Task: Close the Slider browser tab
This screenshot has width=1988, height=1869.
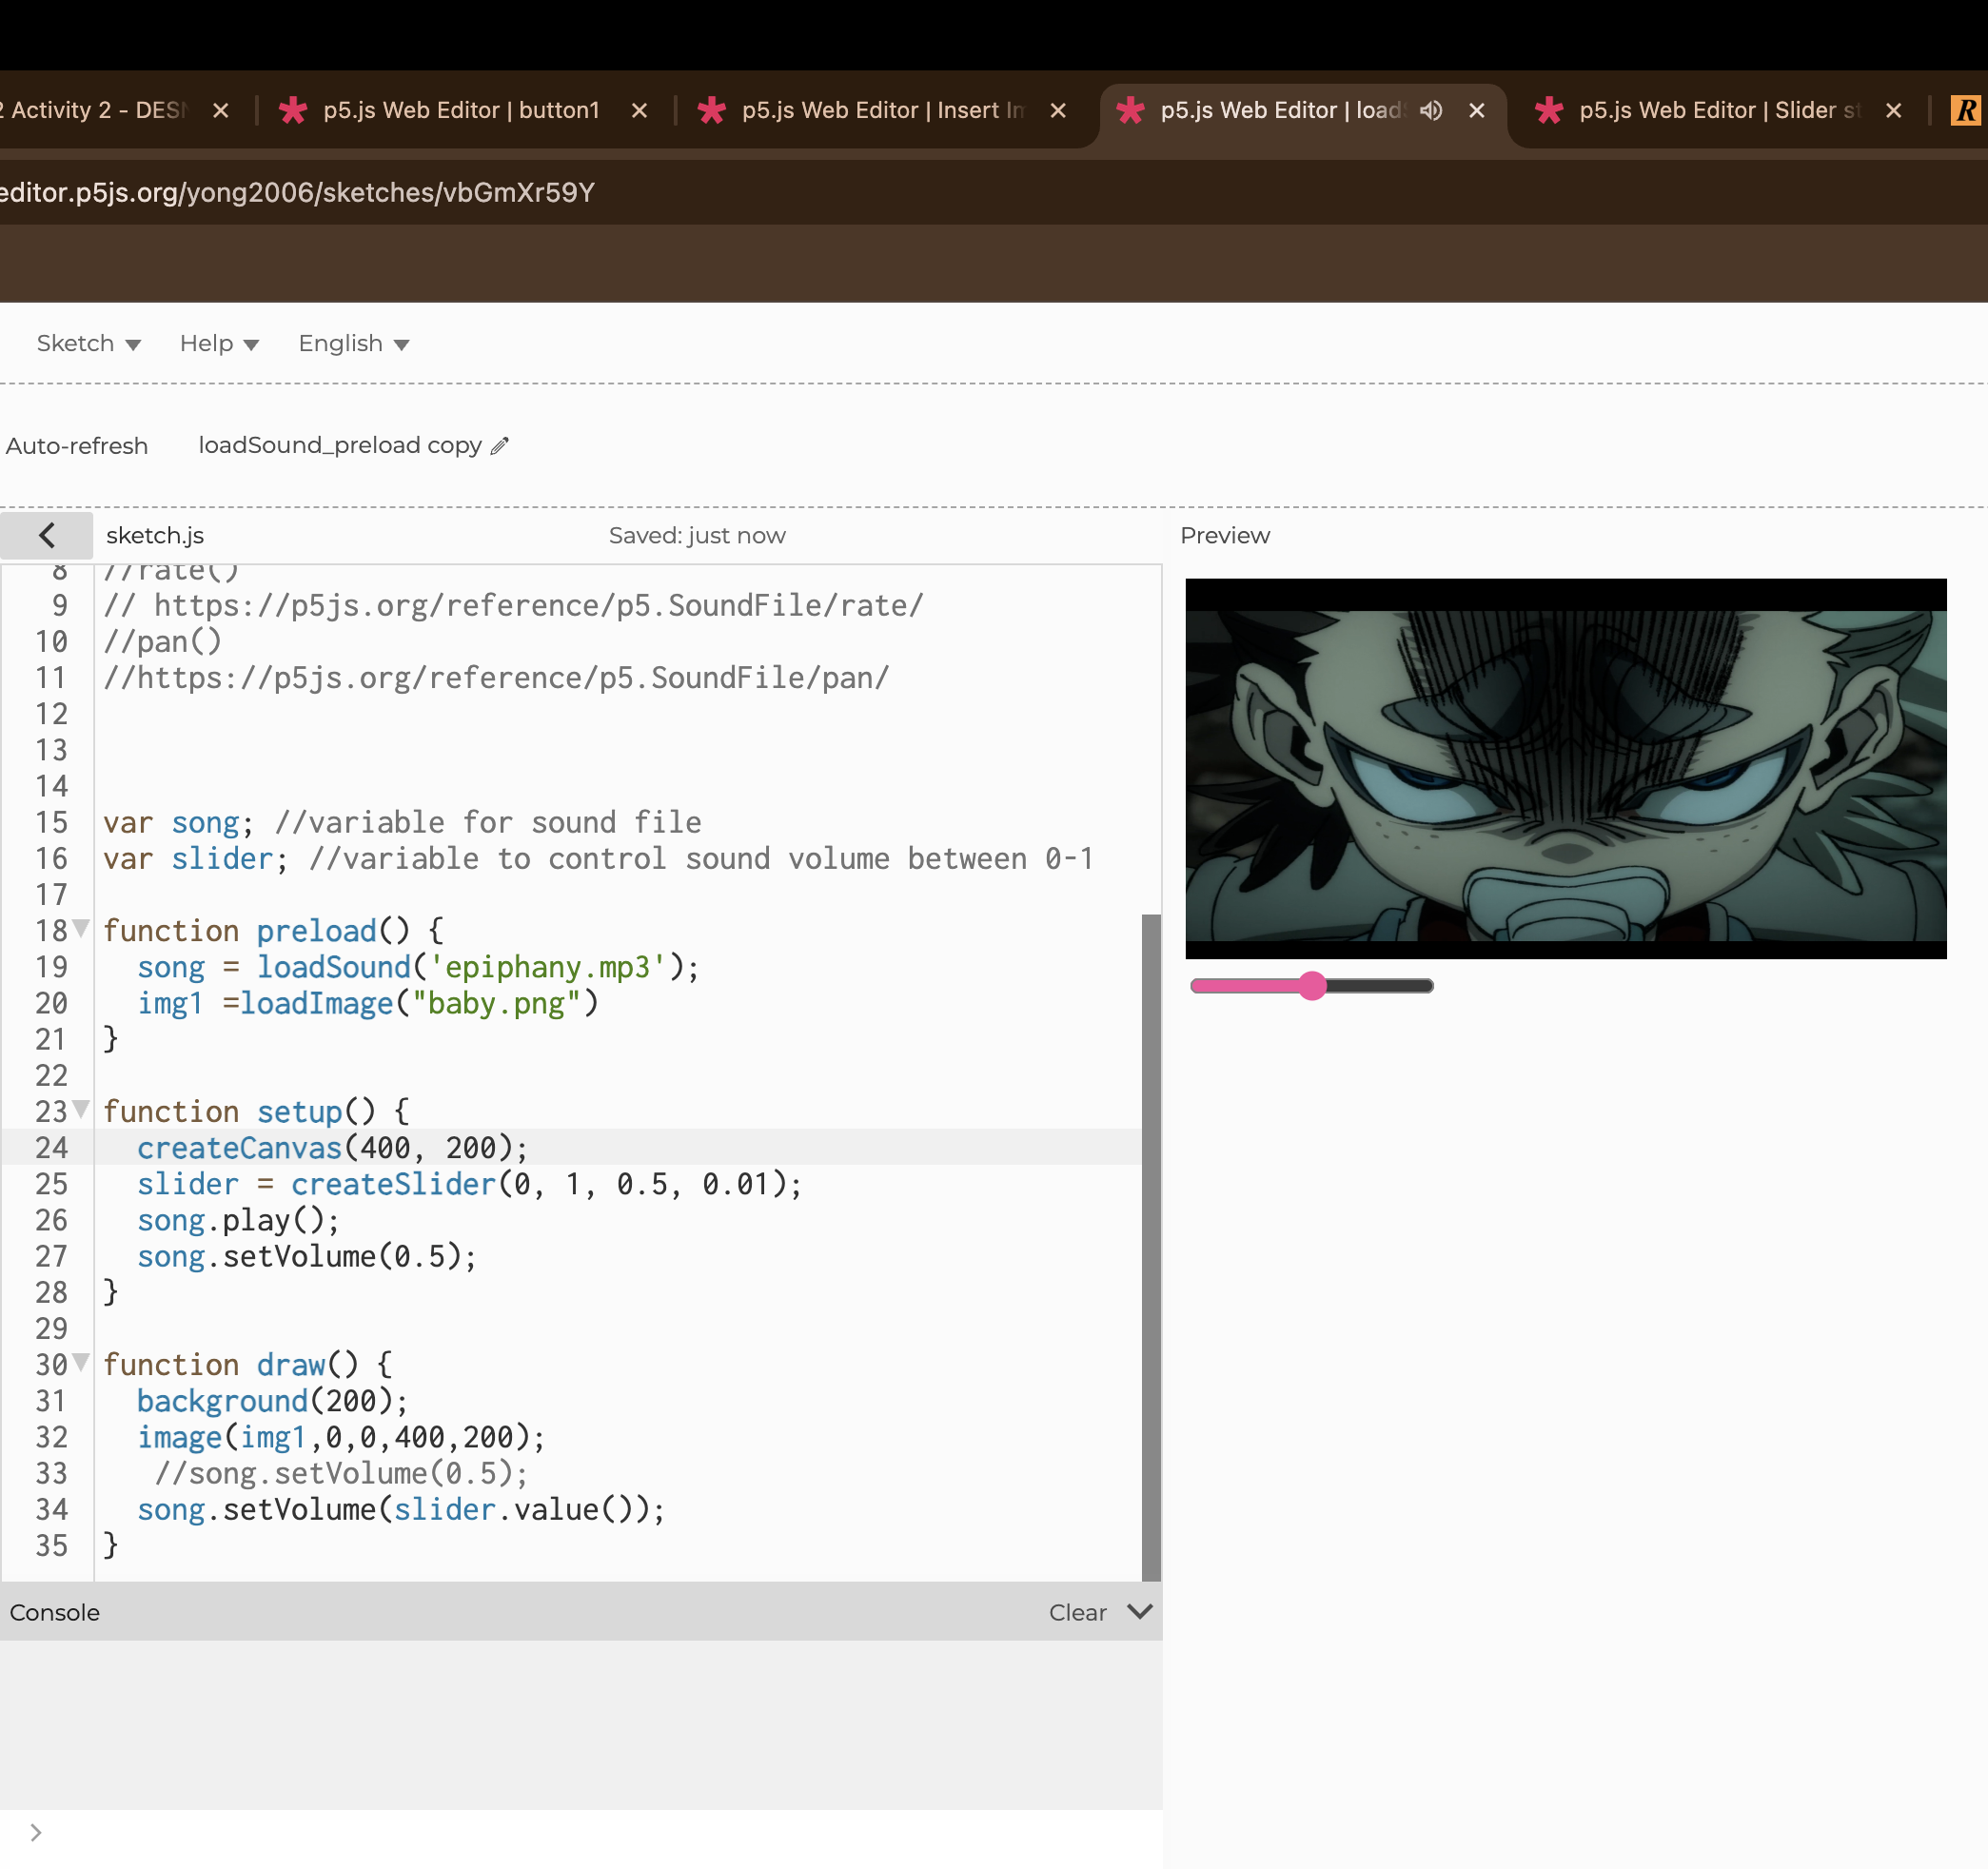Action: (1893, 110)
